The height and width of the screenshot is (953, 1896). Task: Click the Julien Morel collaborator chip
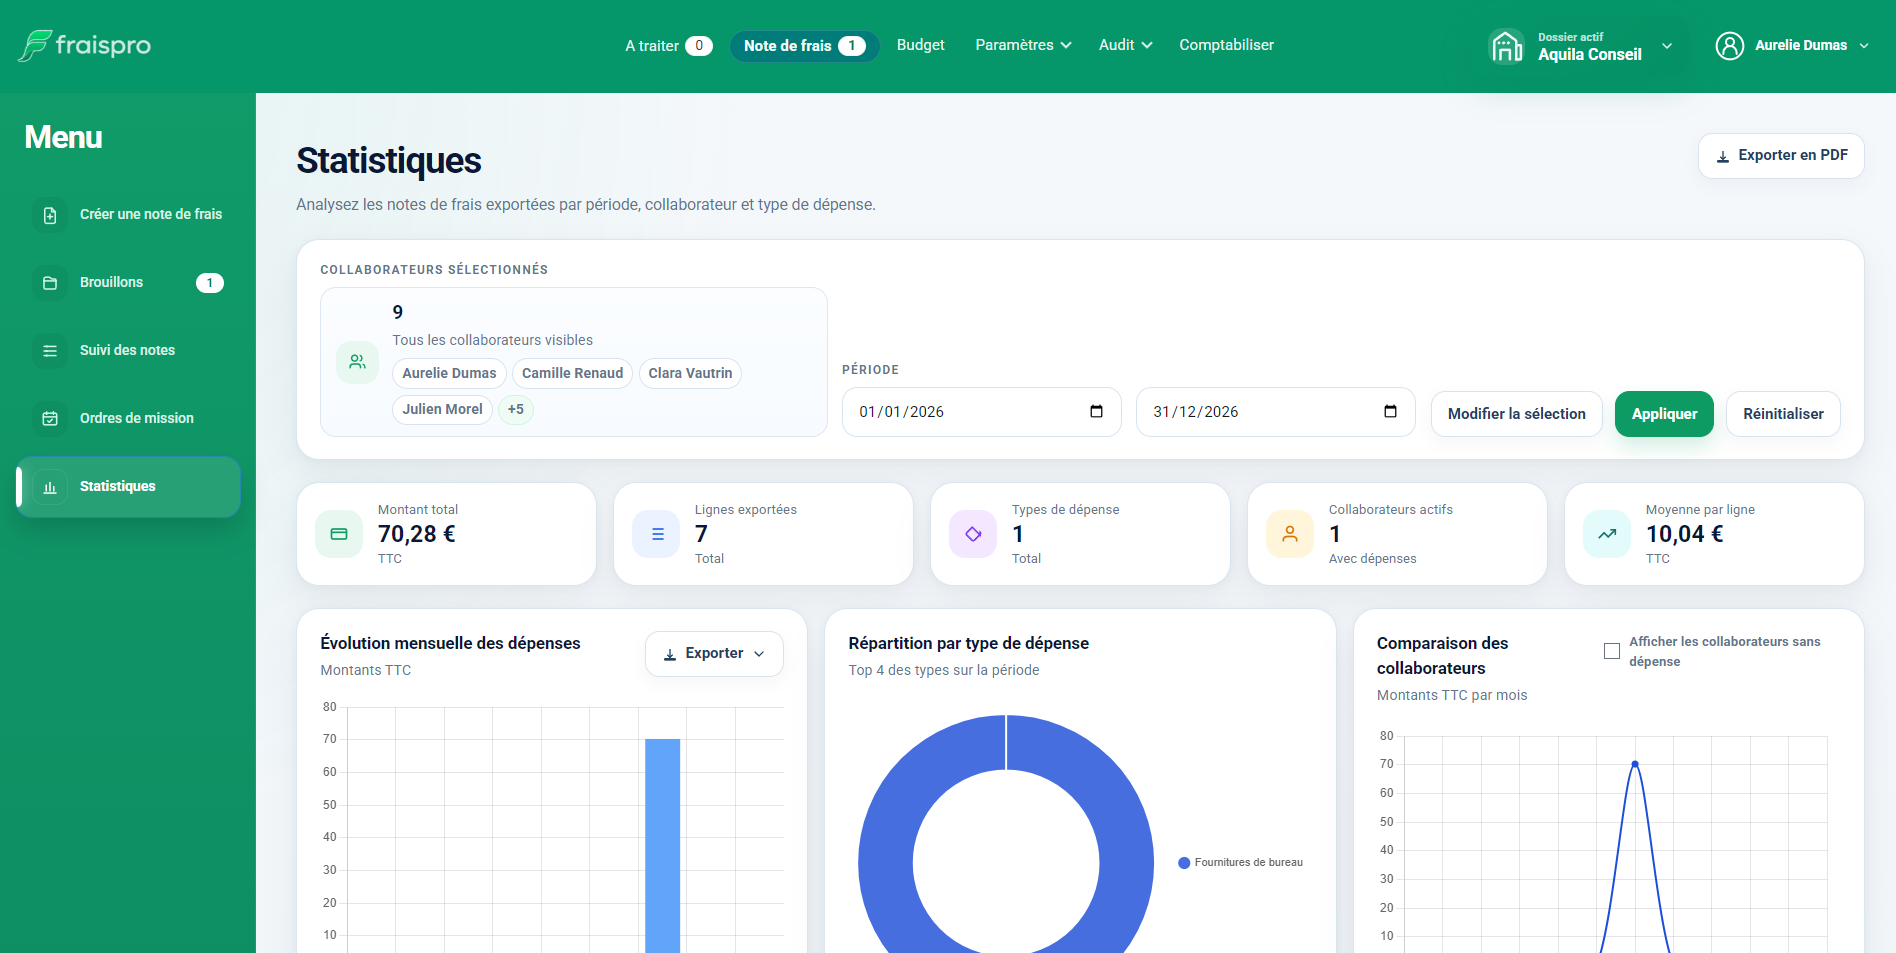click(442, 410)
